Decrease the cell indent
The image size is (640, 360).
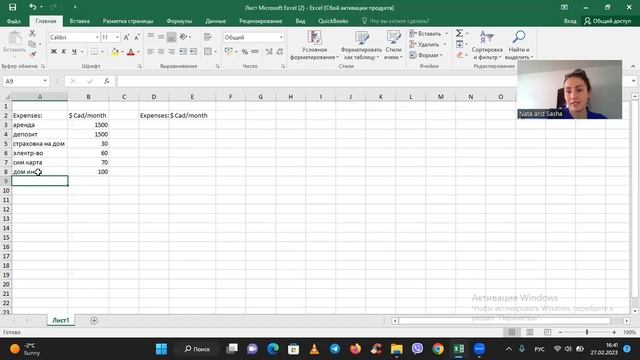click(183, 51)
